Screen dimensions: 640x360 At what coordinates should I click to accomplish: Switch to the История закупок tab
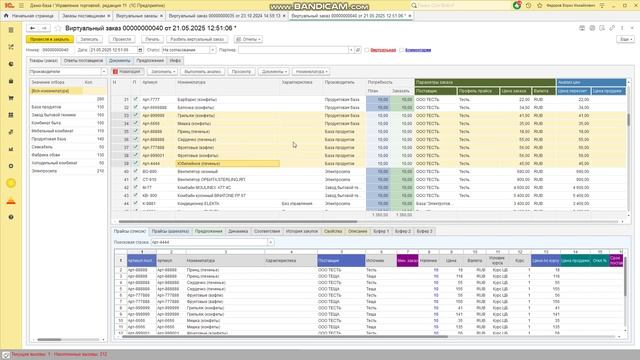pos(302,231)
